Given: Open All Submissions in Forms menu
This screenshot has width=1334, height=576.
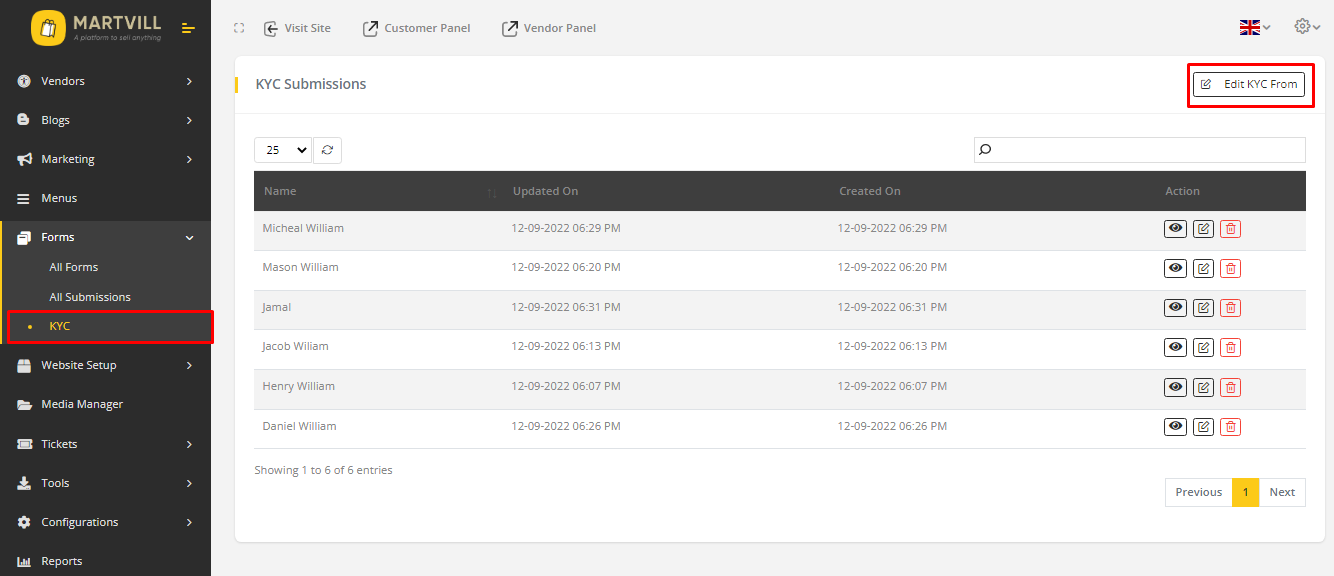Looking at the screenshot, I should [x=90, y=297].
